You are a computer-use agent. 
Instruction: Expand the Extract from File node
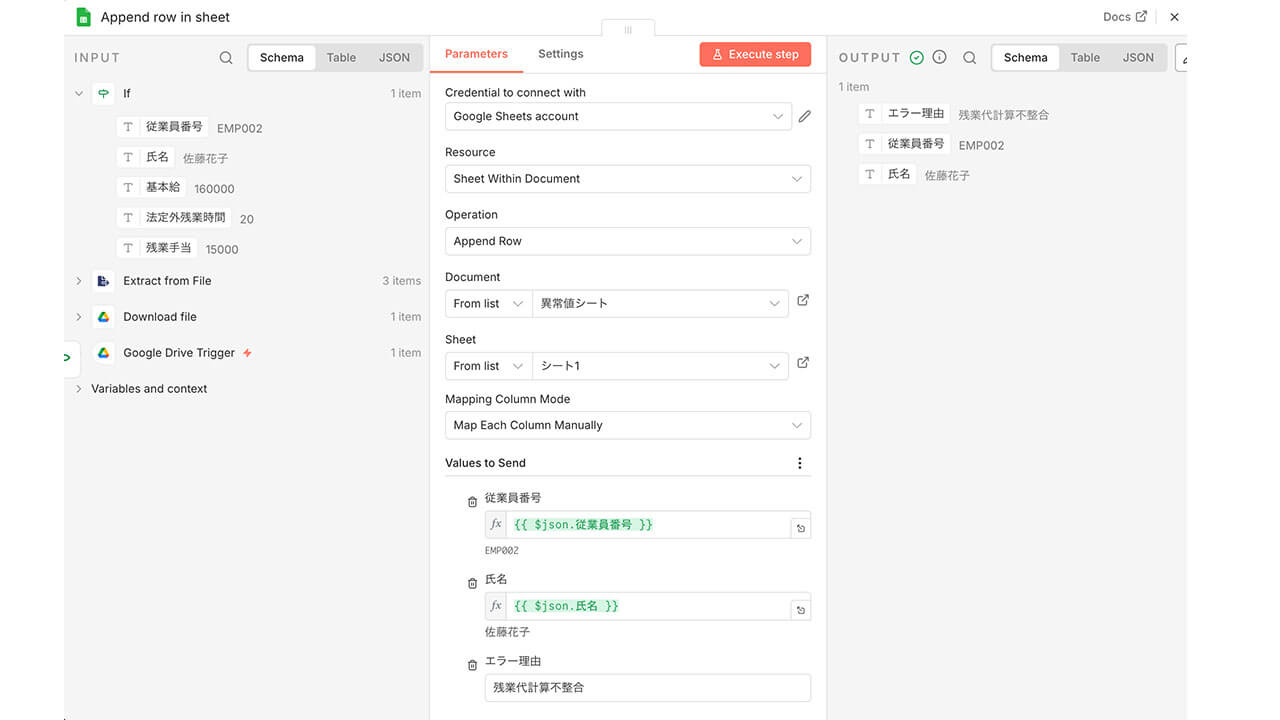79,281
